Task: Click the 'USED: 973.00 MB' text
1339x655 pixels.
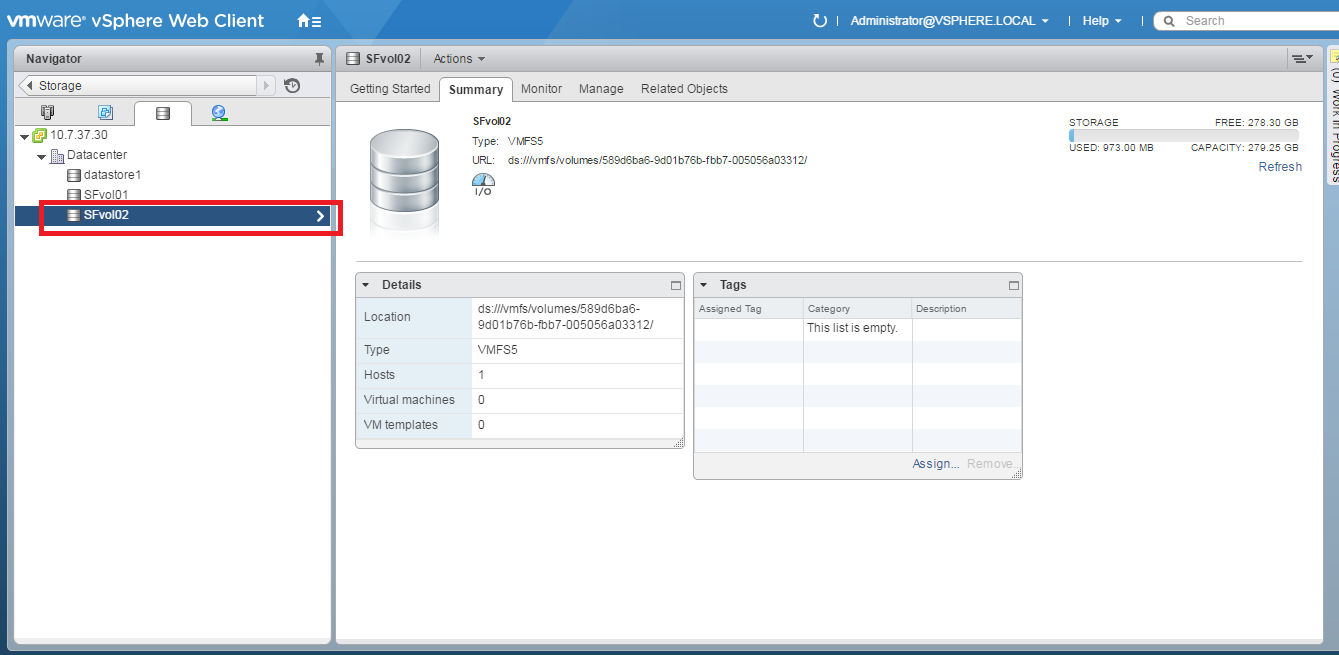Action: tap(1111, 148)
